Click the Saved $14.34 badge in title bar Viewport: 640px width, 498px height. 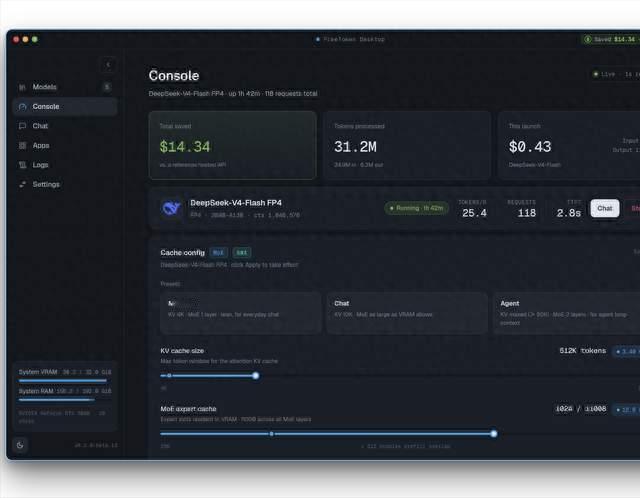[610, 39]
